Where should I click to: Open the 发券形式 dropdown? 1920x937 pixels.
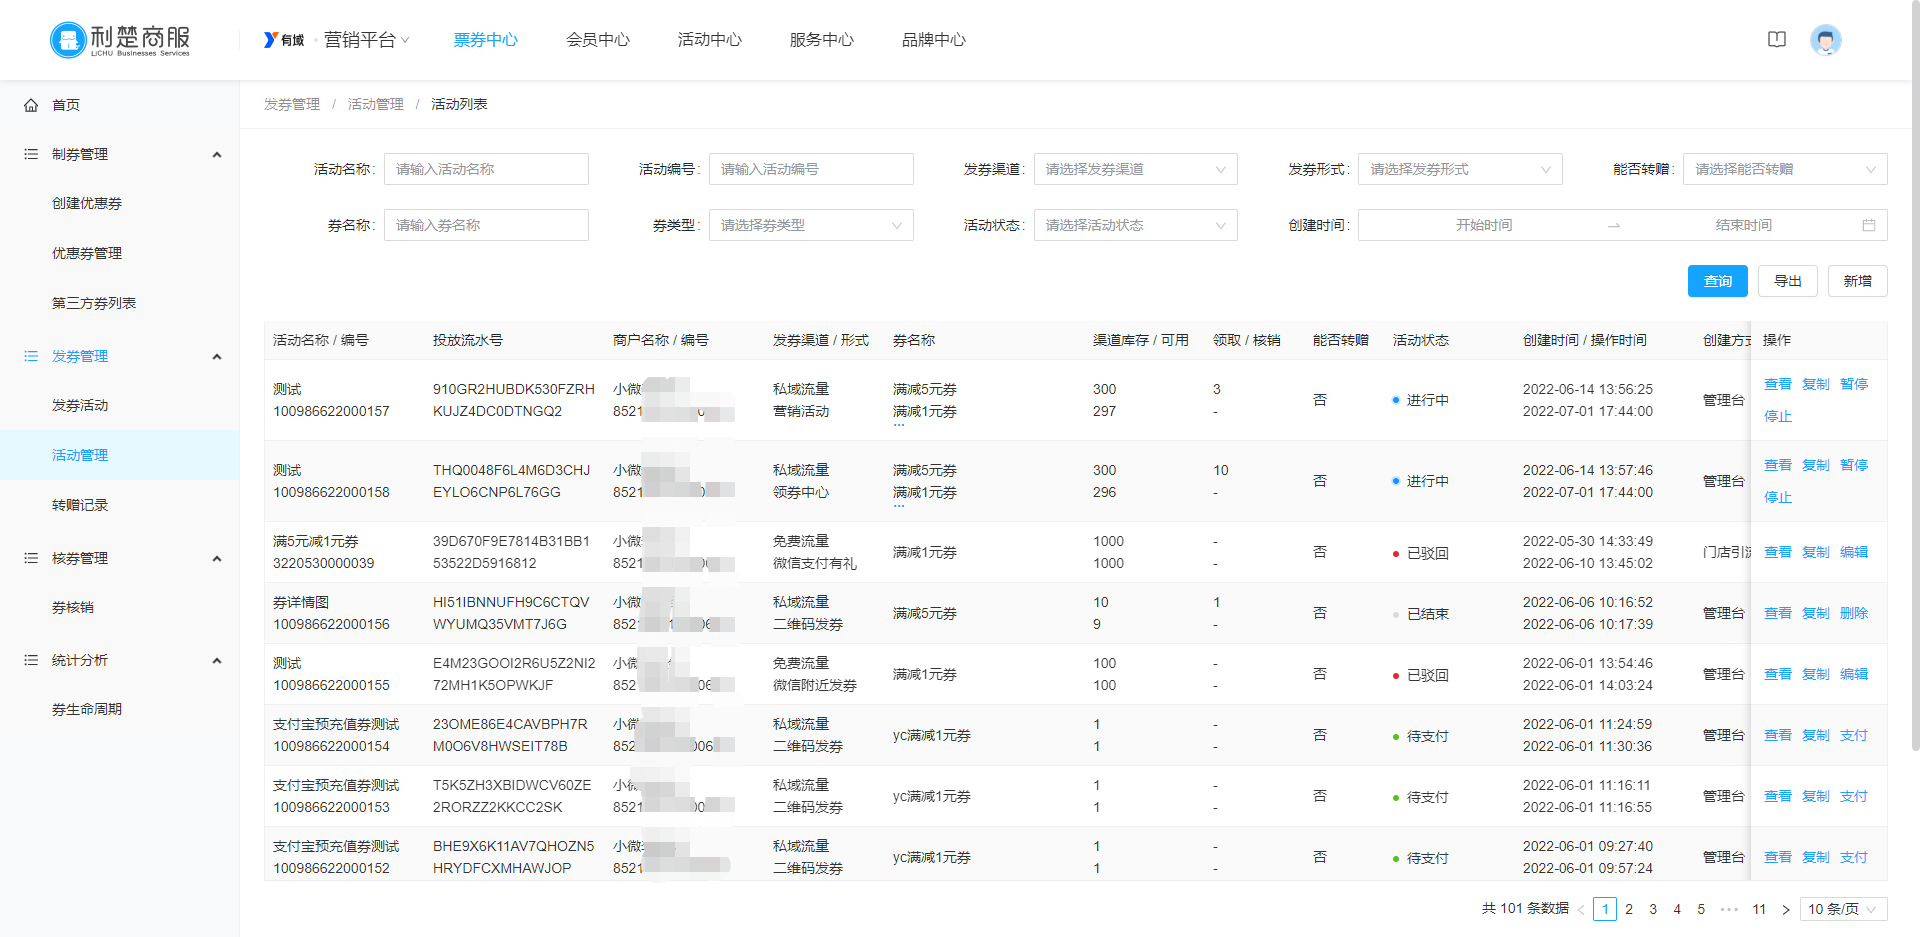pyautogui.click(x=1460, y=169)
